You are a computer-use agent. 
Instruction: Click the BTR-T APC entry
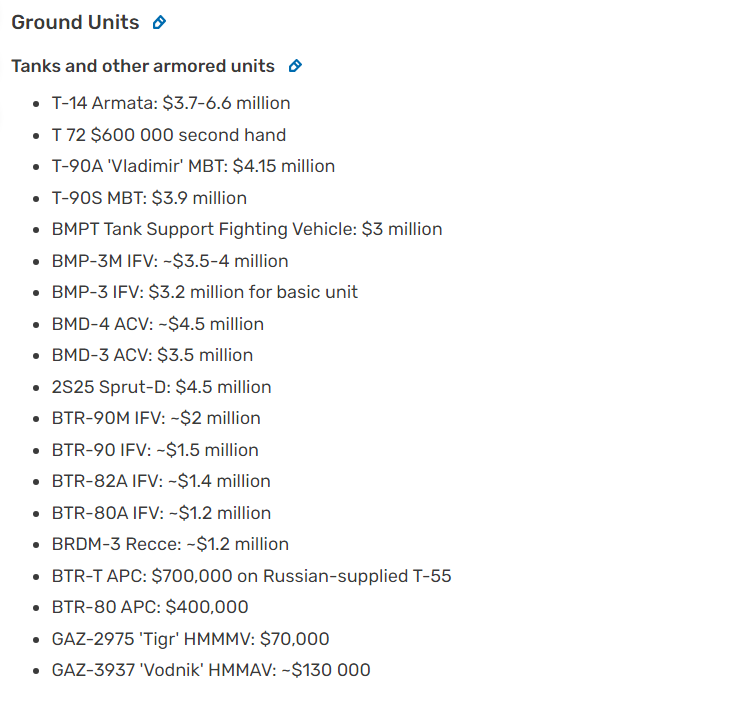point(251,576)
